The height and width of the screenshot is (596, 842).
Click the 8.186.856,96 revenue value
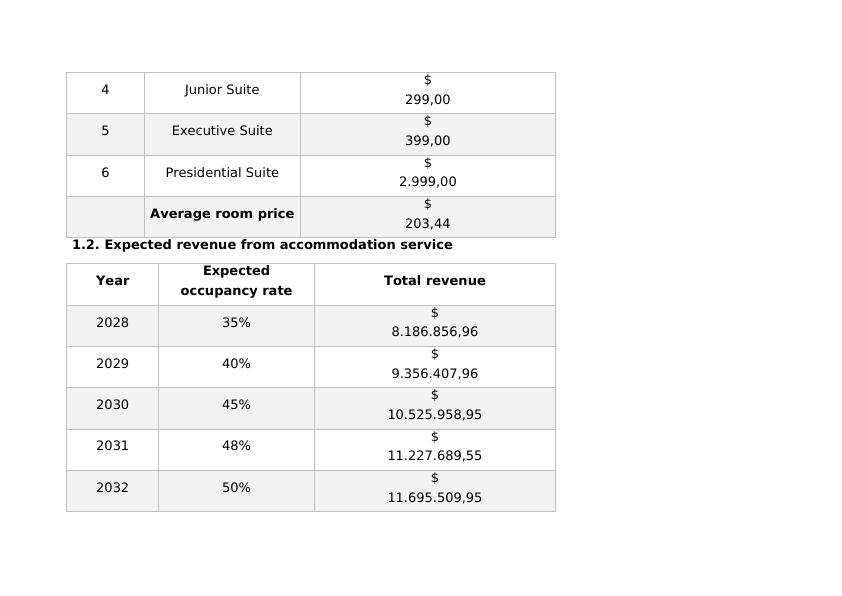click(x=434, y=332)
